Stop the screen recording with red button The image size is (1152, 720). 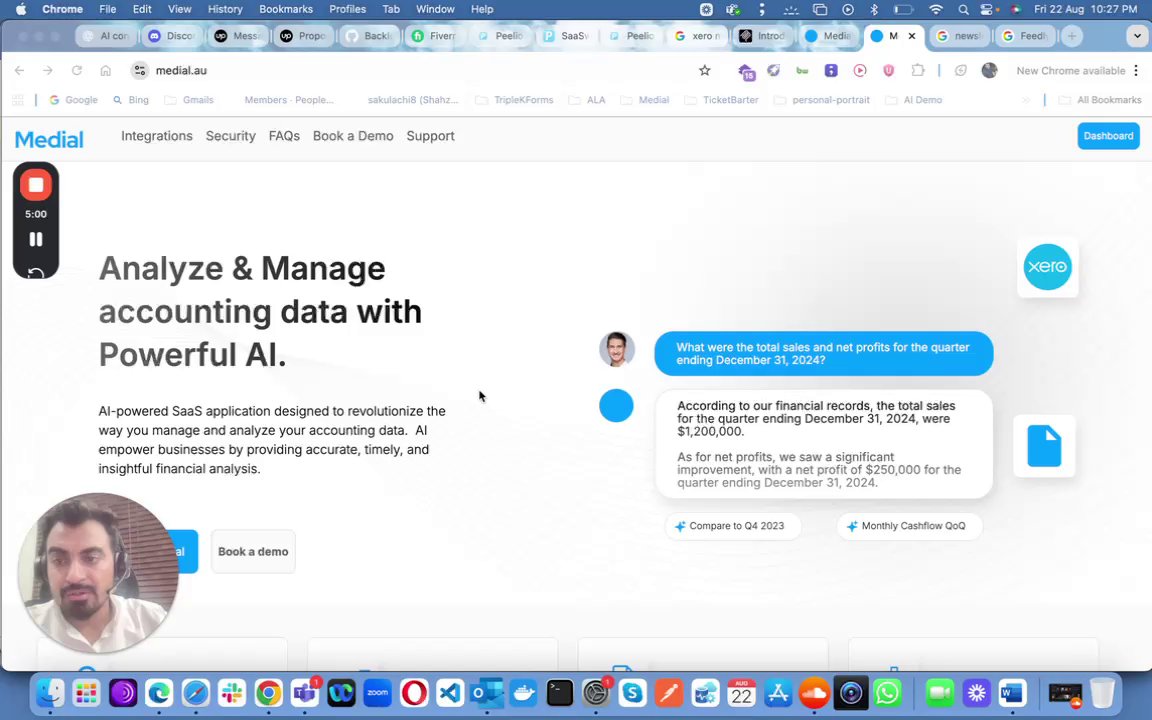pyautogui.click(x=35, y=185)
